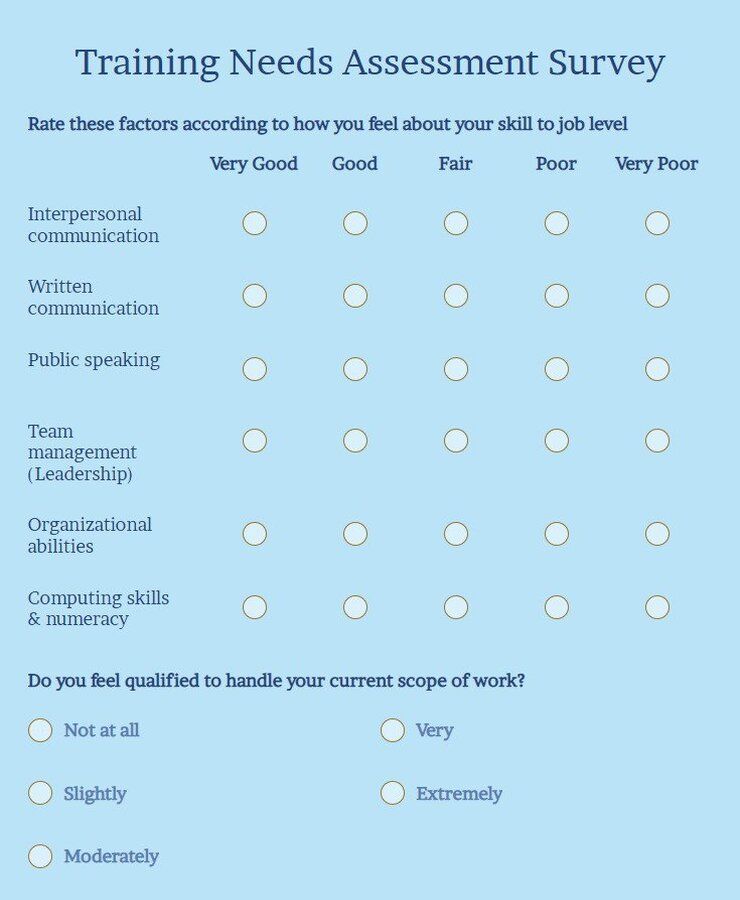Mark Computing skills as Good
Image resolution: width=740 pixels, height=900 pixels.
[x=355, y=606]
